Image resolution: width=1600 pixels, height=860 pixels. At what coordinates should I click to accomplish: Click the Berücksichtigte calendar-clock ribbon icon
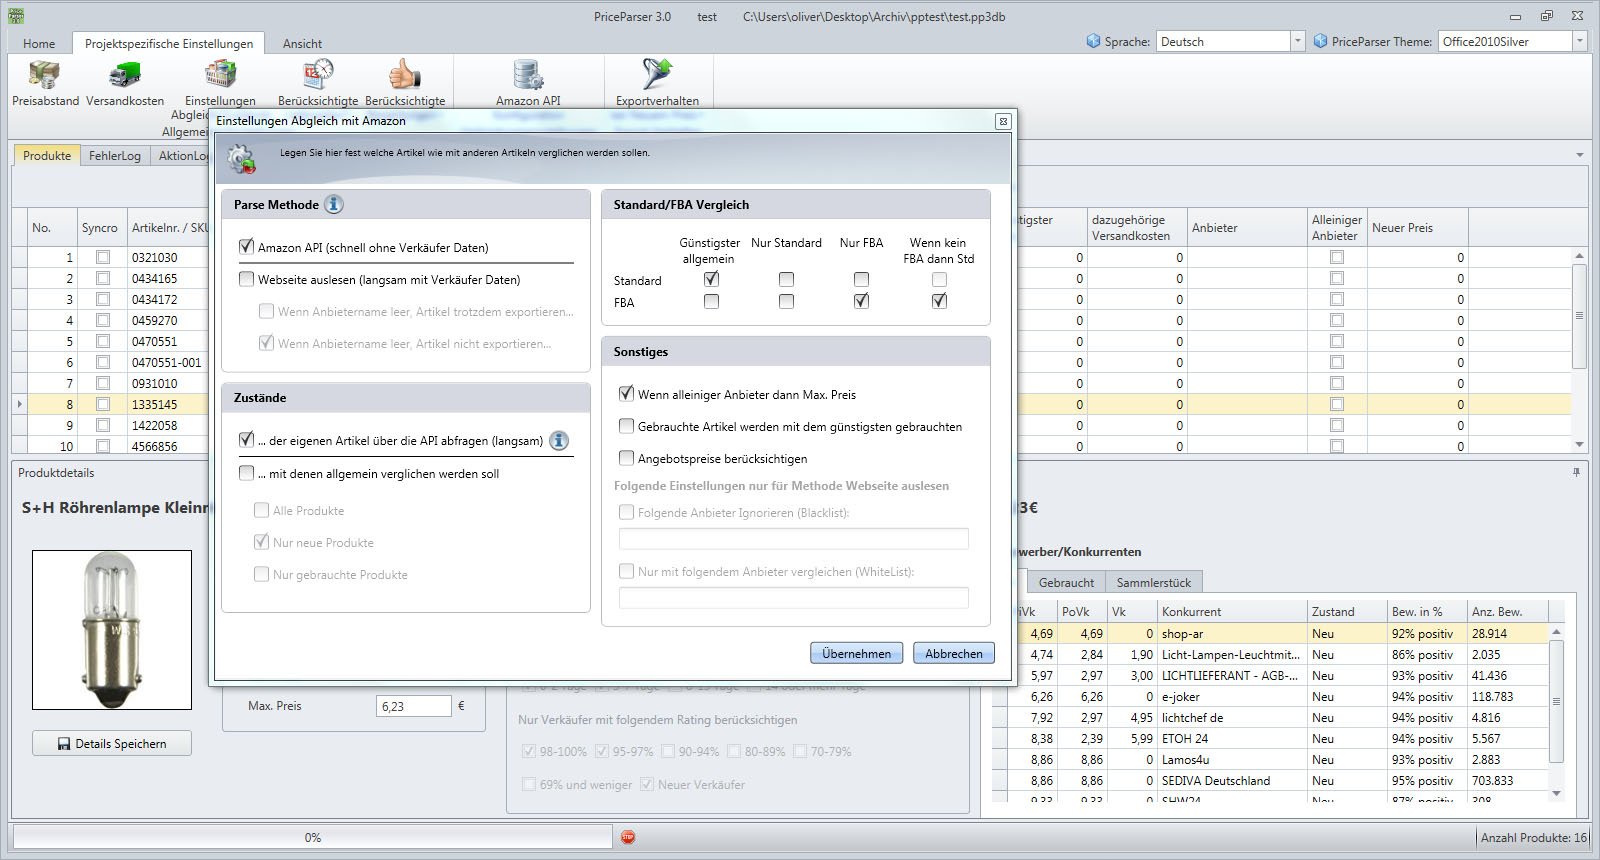(x=318, y=75)
